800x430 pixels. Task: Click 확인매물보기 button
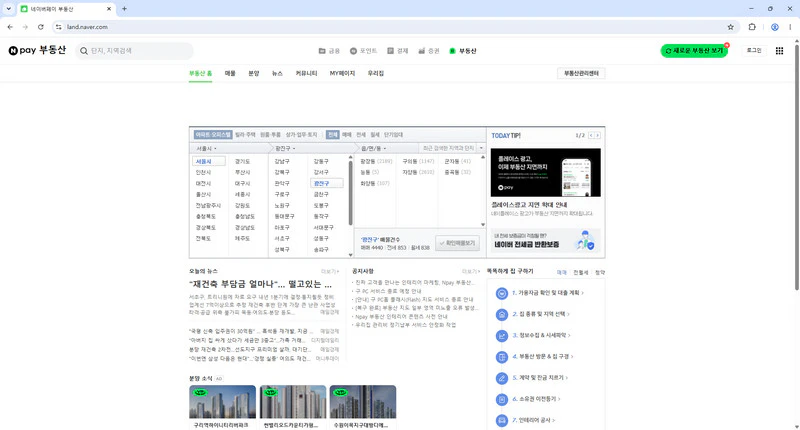[x=458, y=243]
